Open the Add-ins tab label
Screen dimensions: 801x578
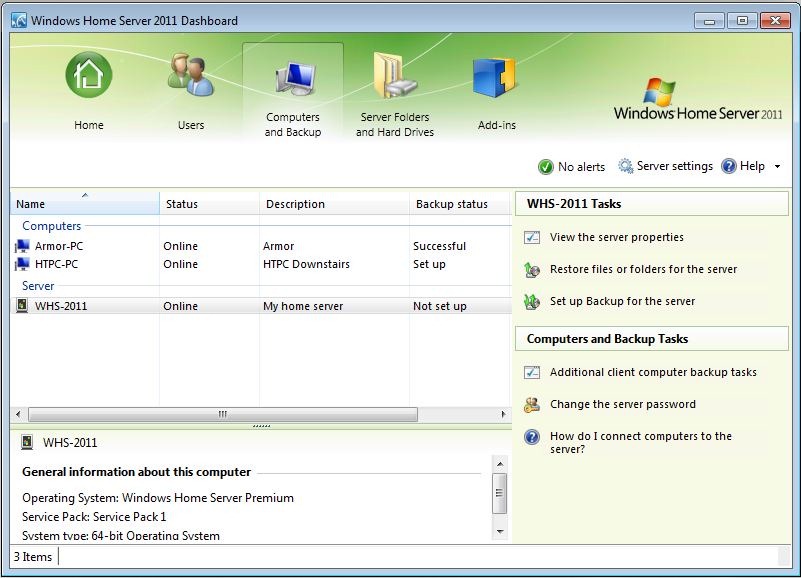(x=497, y=125)
